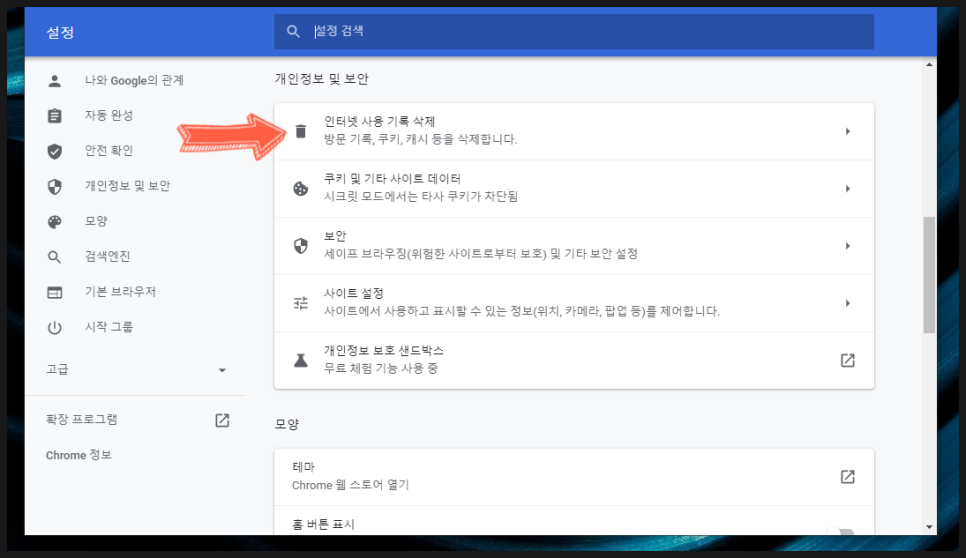
Task: Click the search magnifier icon in settings bar
Action: (293, 31)
